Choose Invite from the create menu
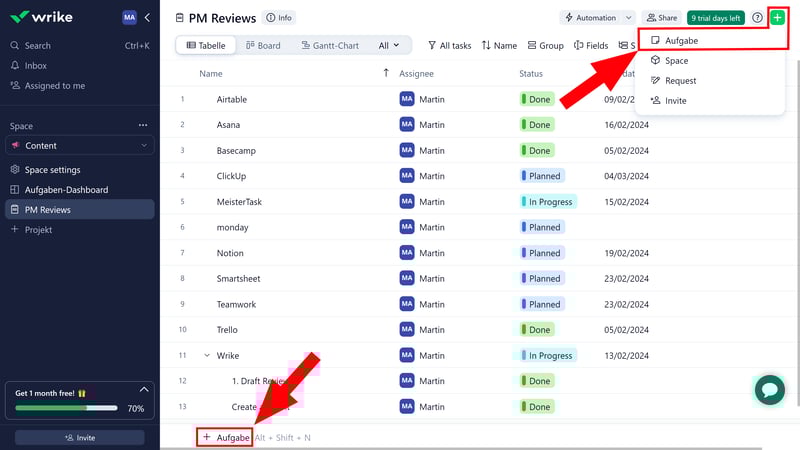Image resolution: width=800 pixels, height=450 pixels. tap(710, 101)
